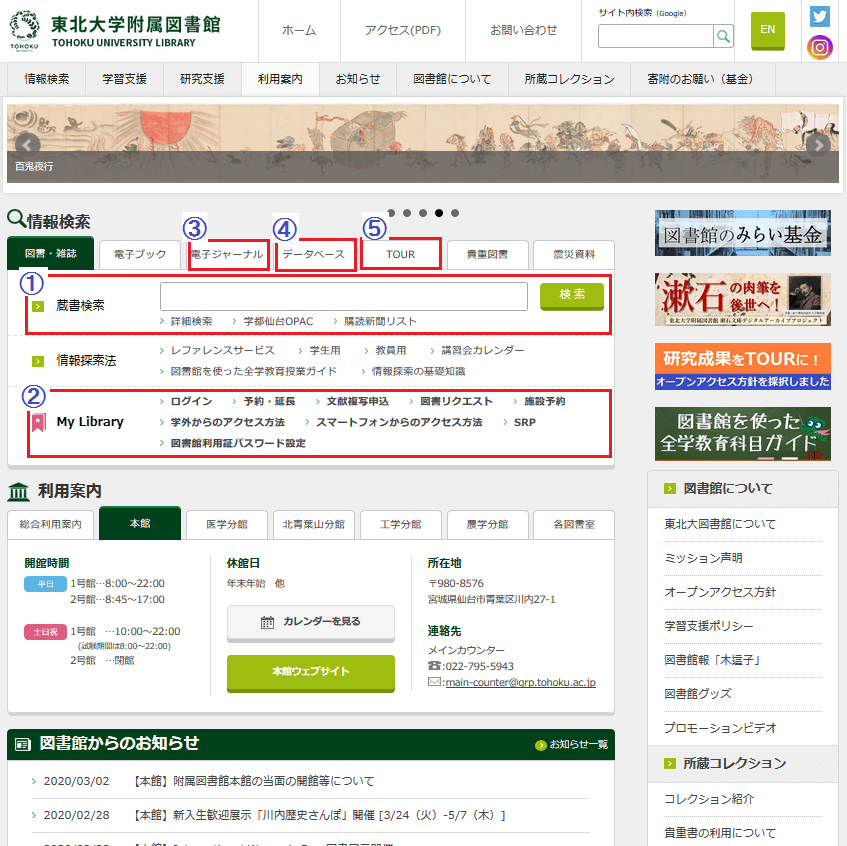Screen dimensions: 847x846
Task: Advance the banner with the next arrow
Action: click(819, 144)
